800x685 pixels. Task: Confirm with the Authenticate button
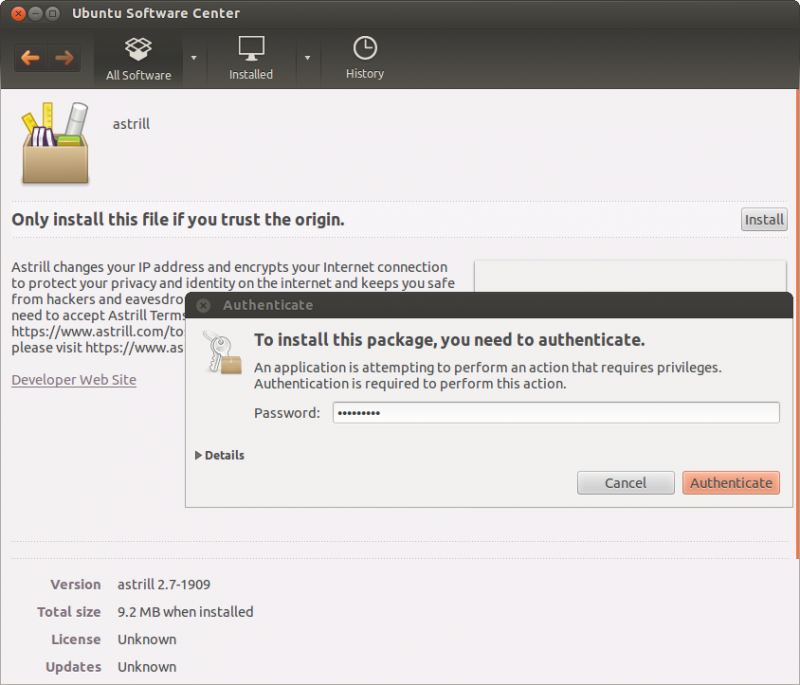731,483
